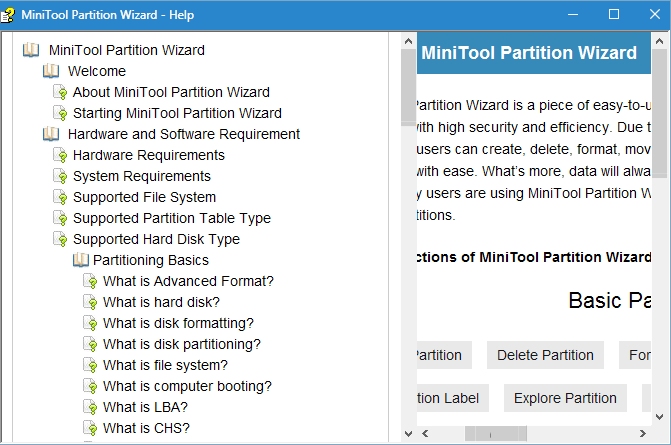Screen dimensions: 671x445
Task: Click the content pane horizontal scrollbar thumb
Action: point(496,434)
